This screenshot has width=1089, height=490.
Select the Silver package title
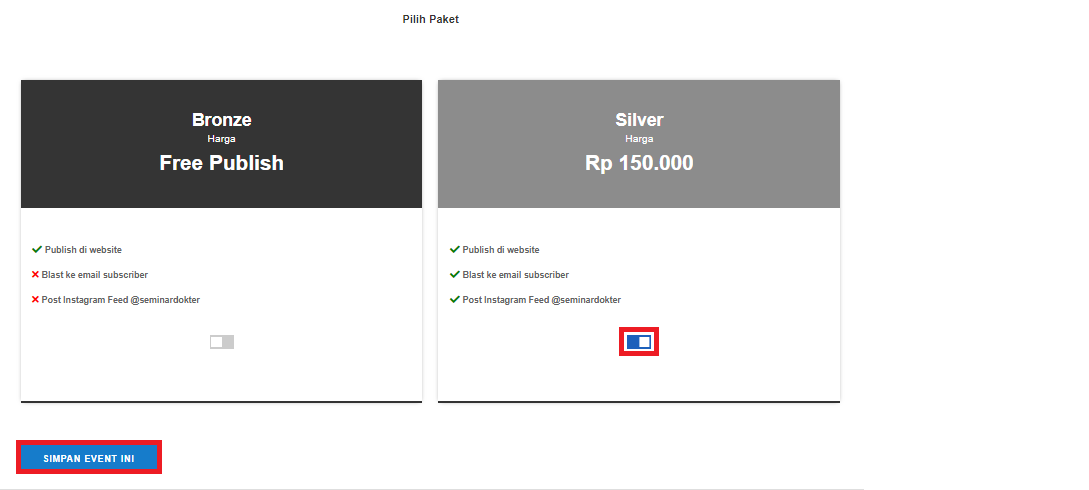pyautogui.click(x=639, y=120)
